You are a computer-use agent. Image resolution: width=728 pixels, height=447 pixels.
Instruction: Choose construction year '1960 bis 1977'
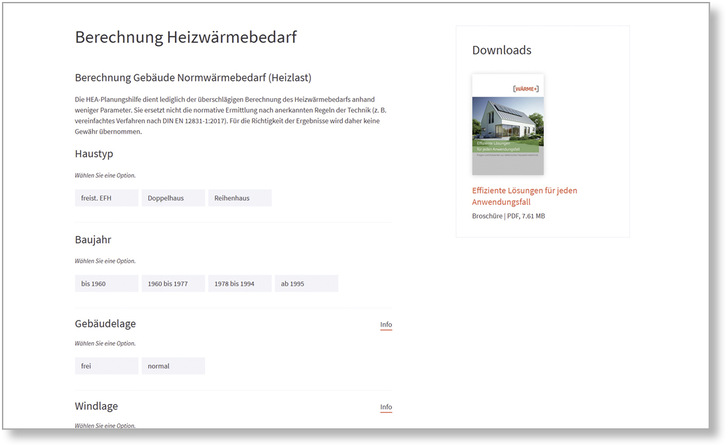tap(173, 284)
